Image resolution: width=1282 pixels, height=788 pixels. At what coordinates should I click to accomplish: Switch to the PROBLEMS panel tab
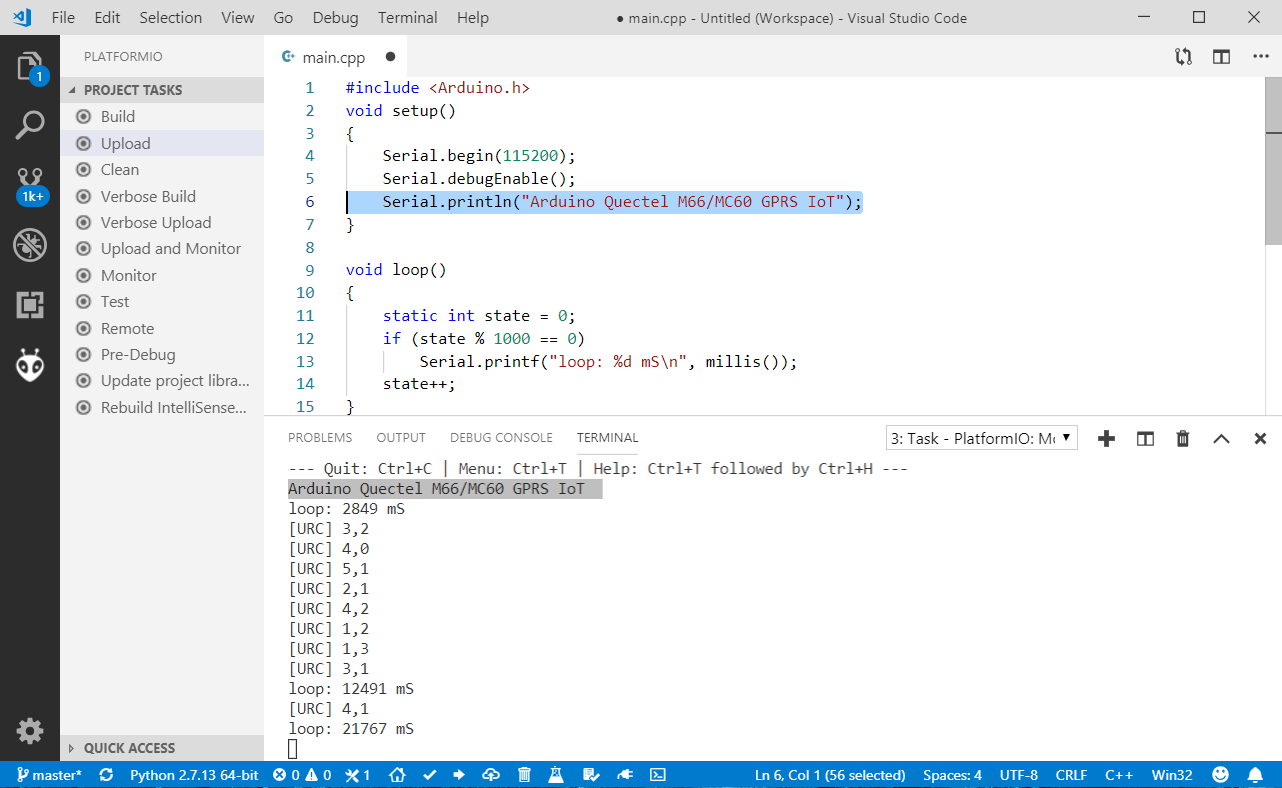pyautogui.click(x=320, y=438)
